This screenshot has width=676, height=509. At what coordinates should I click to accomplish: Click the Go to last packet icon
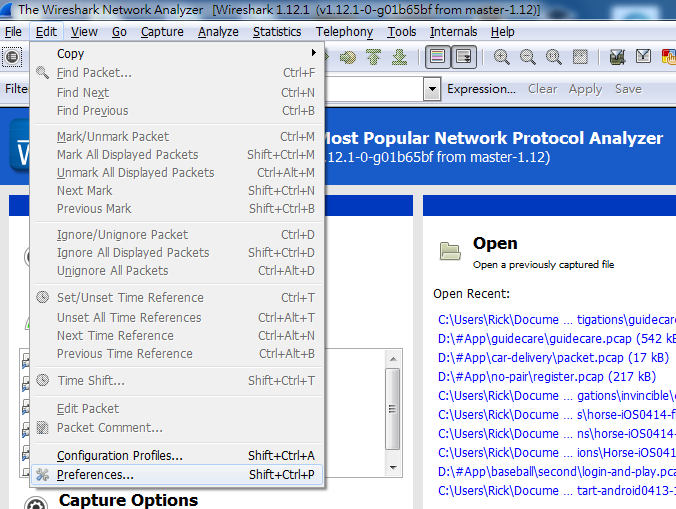[x=400, y=57]
